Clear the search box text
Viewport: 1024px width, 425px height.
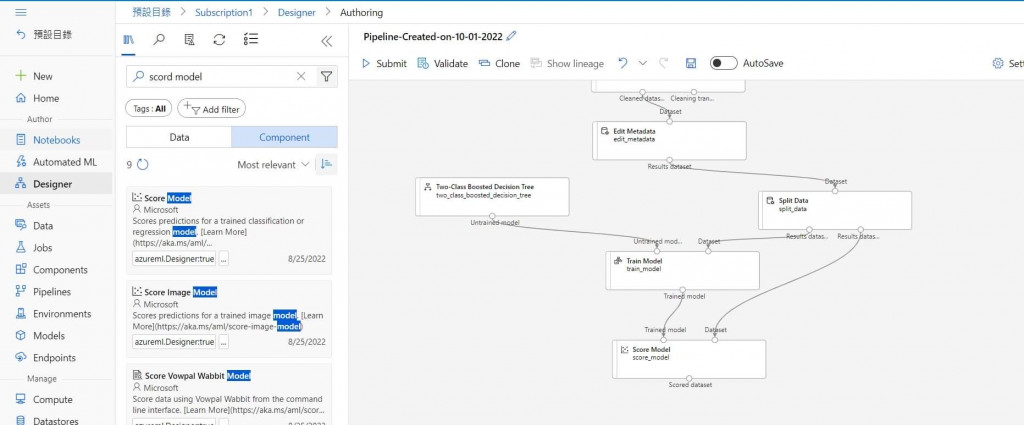[x=301, y=76]
